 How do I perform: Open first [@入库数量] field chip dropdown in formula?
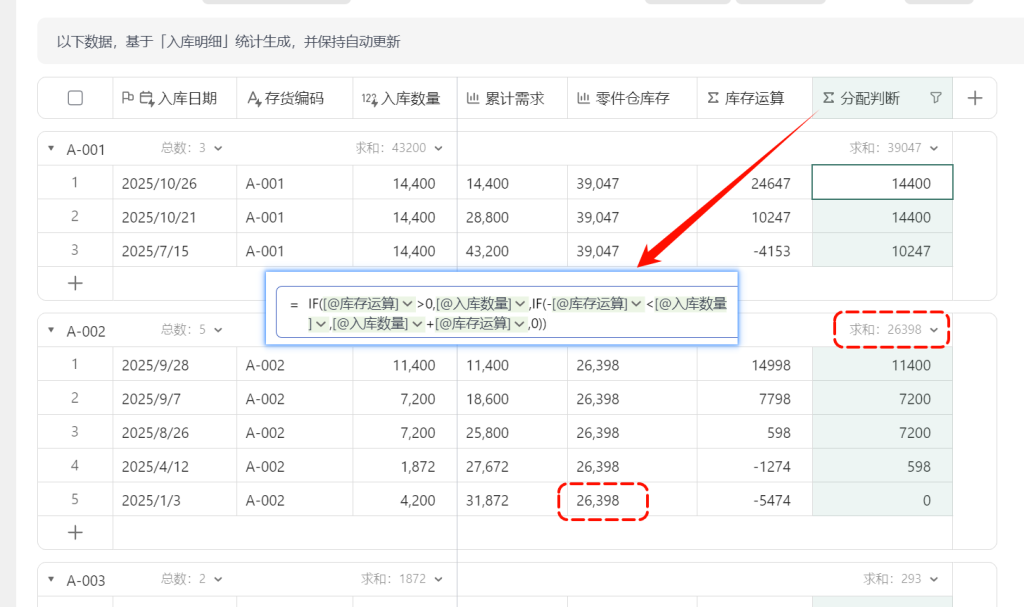click(520, 304)
